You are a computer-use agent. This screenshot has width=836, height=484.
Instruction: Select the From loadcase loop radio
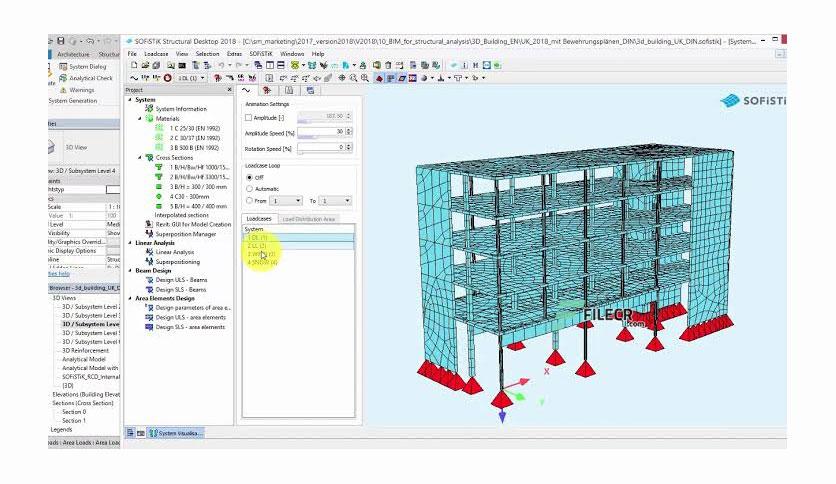(249, 200)
